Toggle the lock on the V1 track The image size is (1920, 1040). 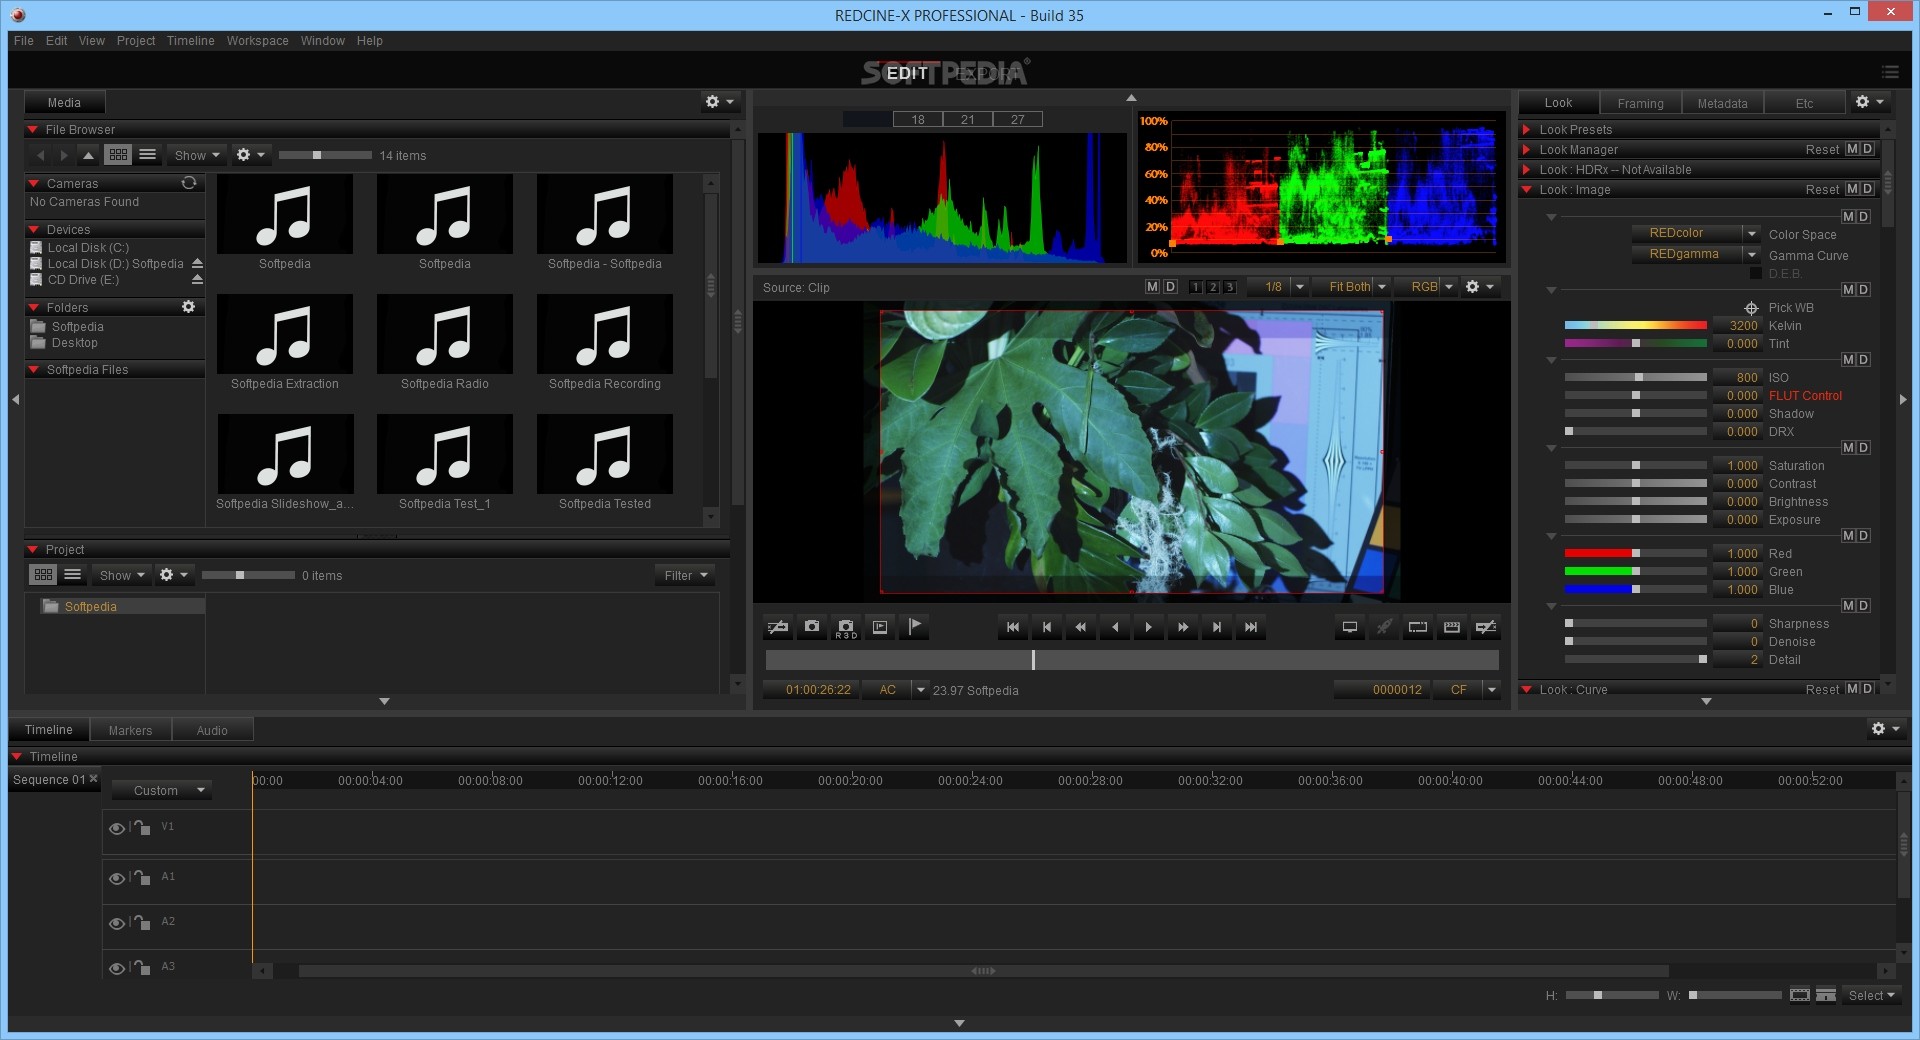coord(142,827)
